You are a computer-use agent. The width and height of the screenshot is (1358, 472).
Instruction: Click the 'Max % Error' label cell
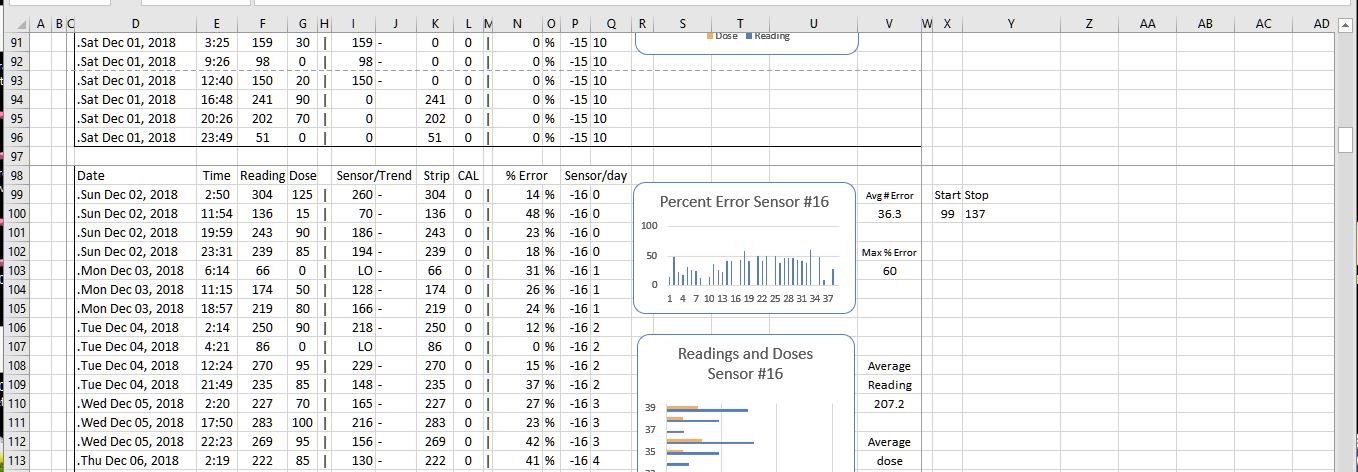tap(889, 252)
